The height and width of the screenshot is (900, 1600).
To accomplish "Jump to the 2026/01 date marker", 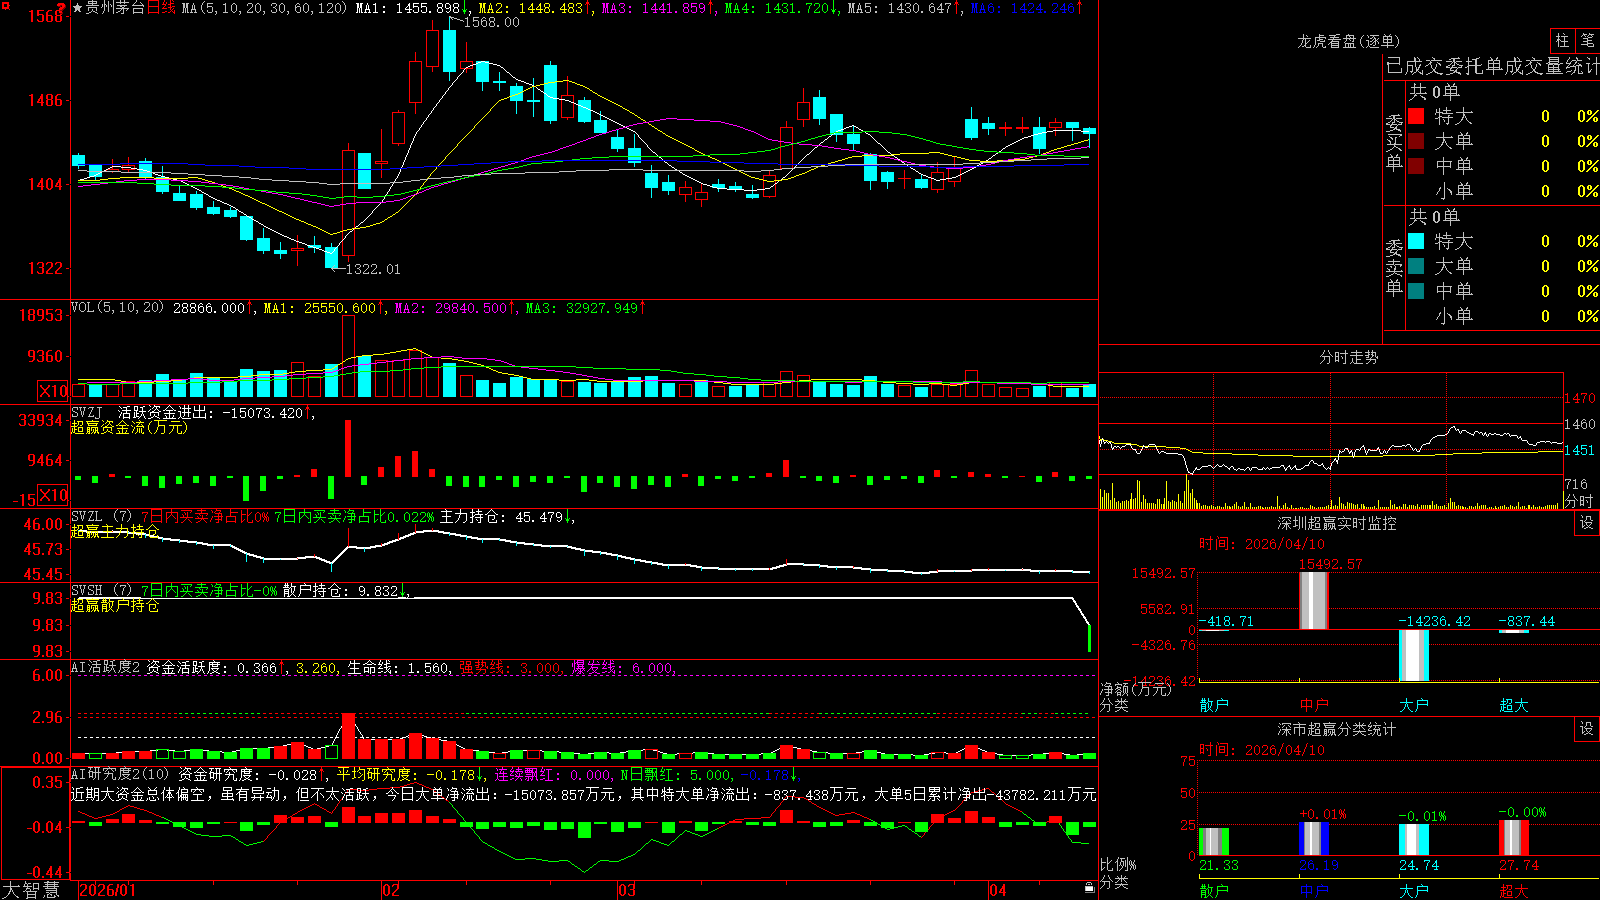I will click(107, 890).
